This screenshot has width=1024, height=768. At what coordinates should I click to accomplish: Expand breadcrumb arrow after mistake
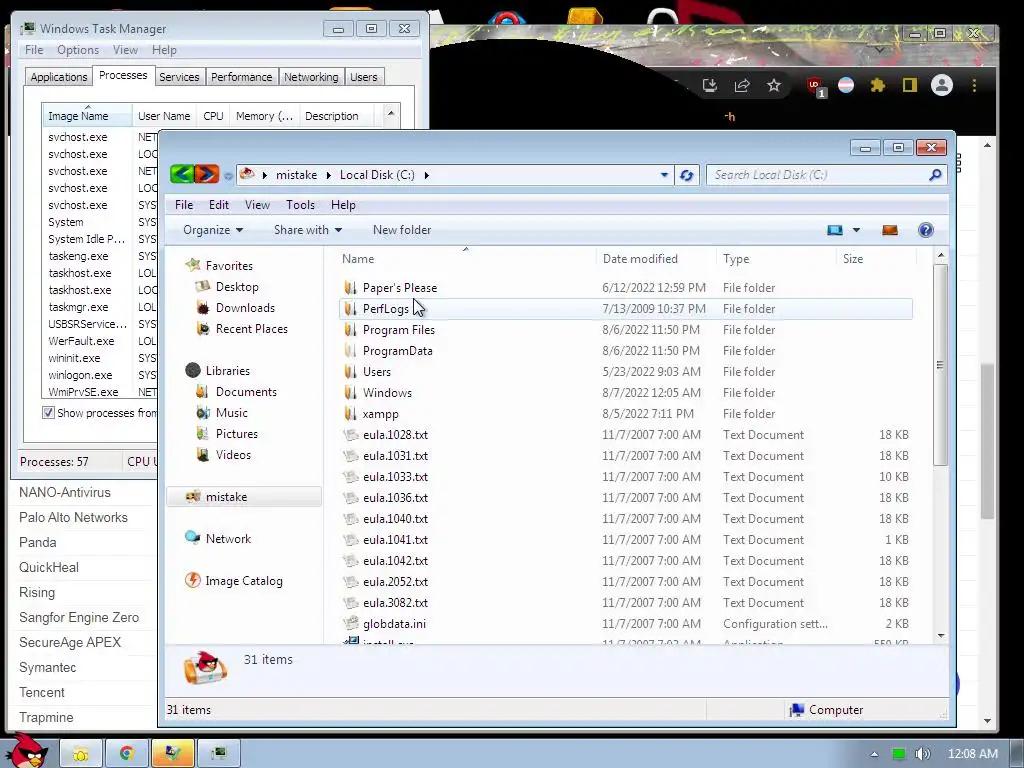point(328,175)
